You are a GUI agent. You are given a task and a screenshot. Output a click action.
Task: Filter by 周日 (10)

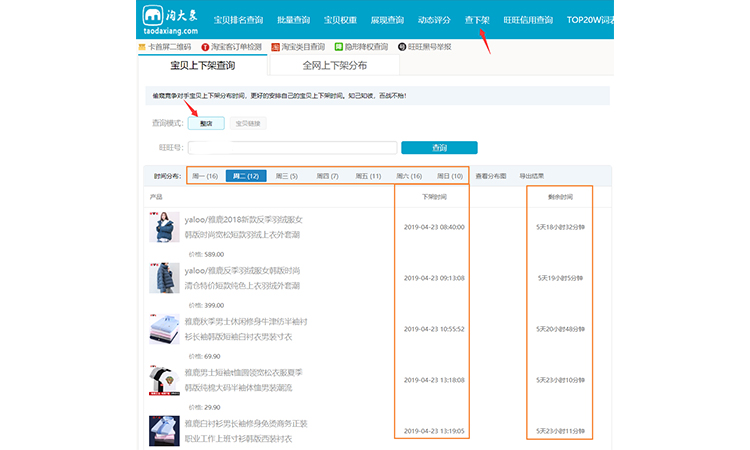[x=450, y=176]
